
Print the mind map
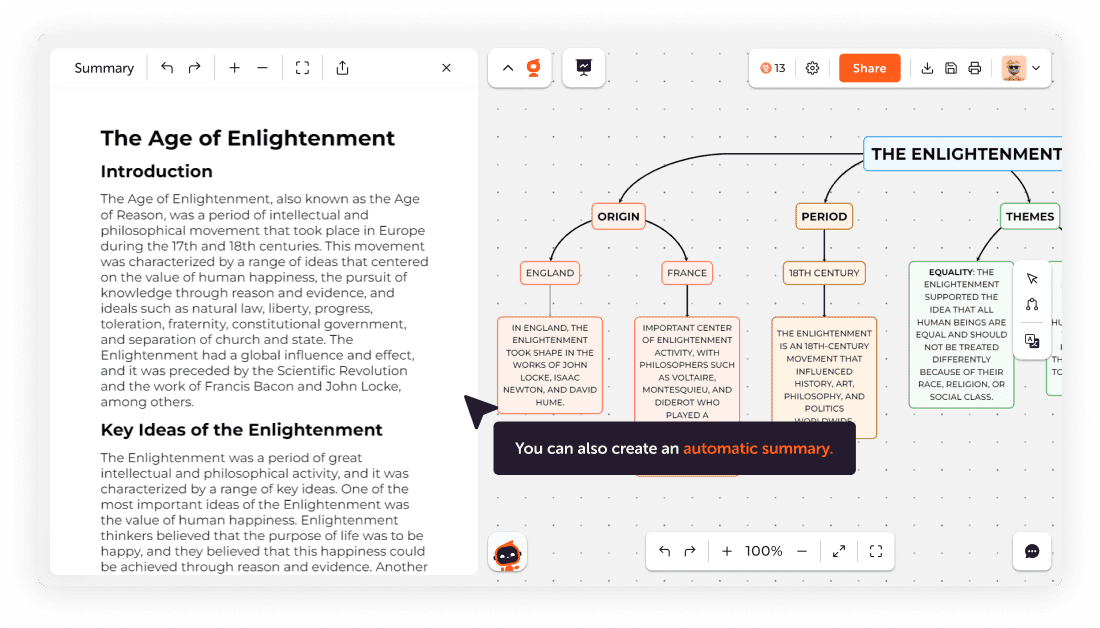point(974,67)
